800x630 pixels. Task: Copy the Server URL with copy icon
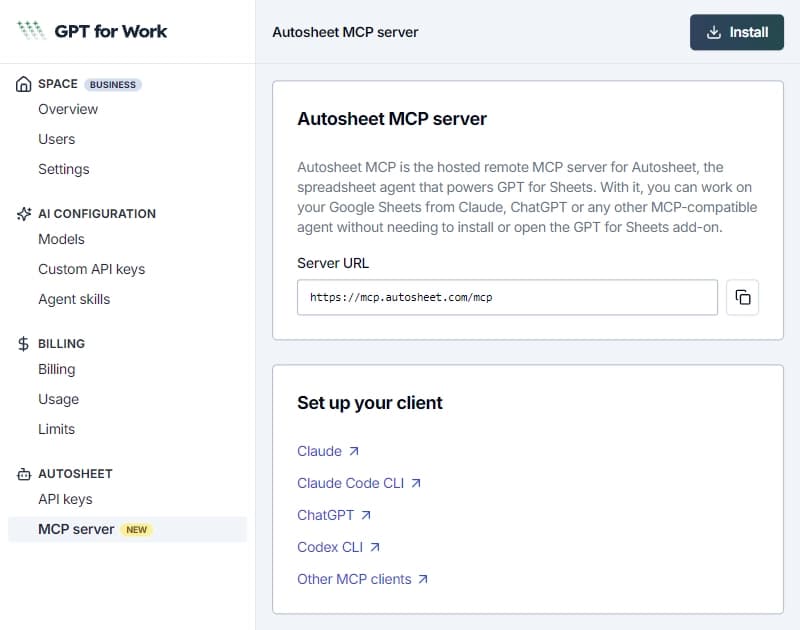pyautogui.click(x=742, y=297)
